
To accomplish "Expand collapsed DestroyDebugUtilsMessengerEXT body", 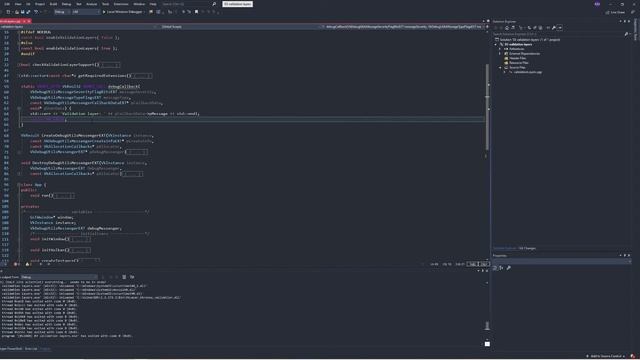I will [x=132, y=174].
